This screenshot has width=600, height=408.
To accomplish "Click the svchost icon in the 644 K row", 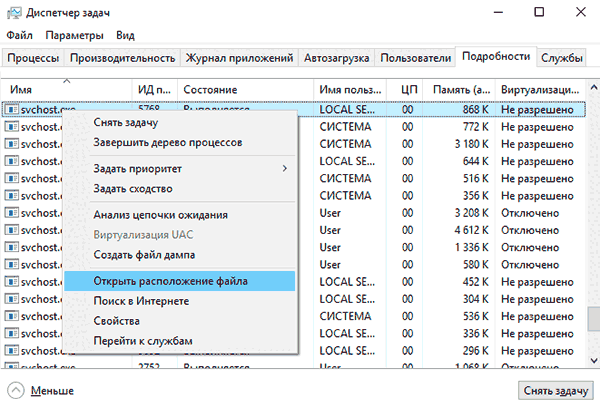I will coord(12,161).
